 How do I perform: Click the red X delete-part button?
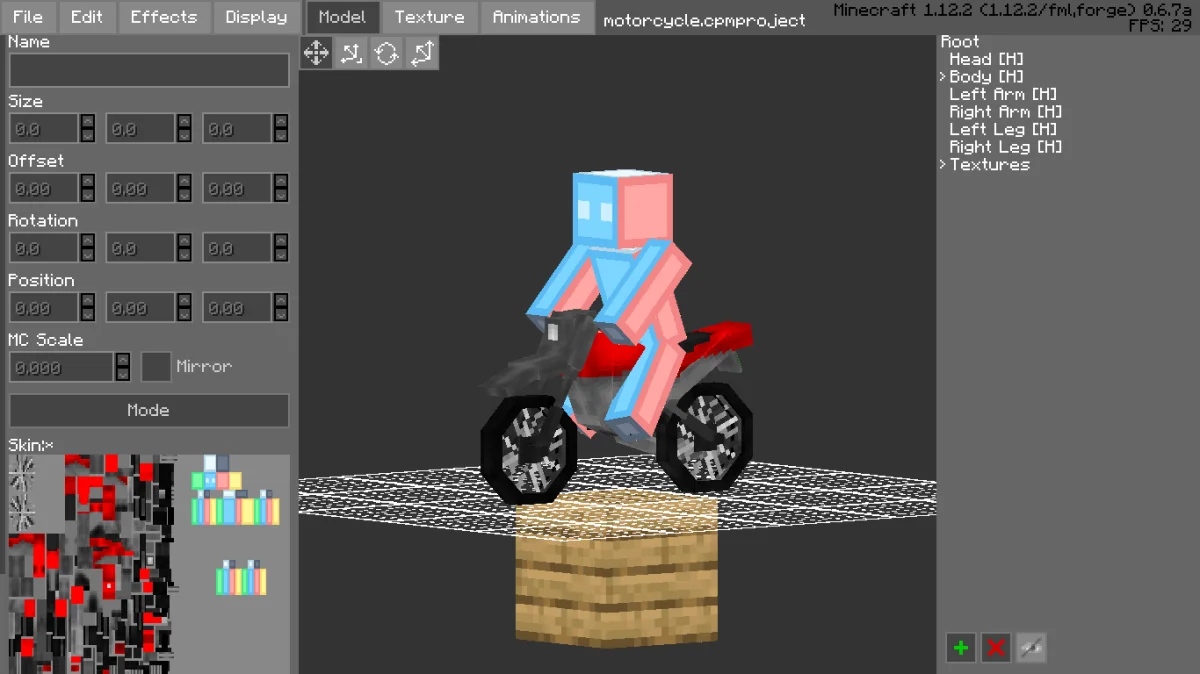click(996, 648)
